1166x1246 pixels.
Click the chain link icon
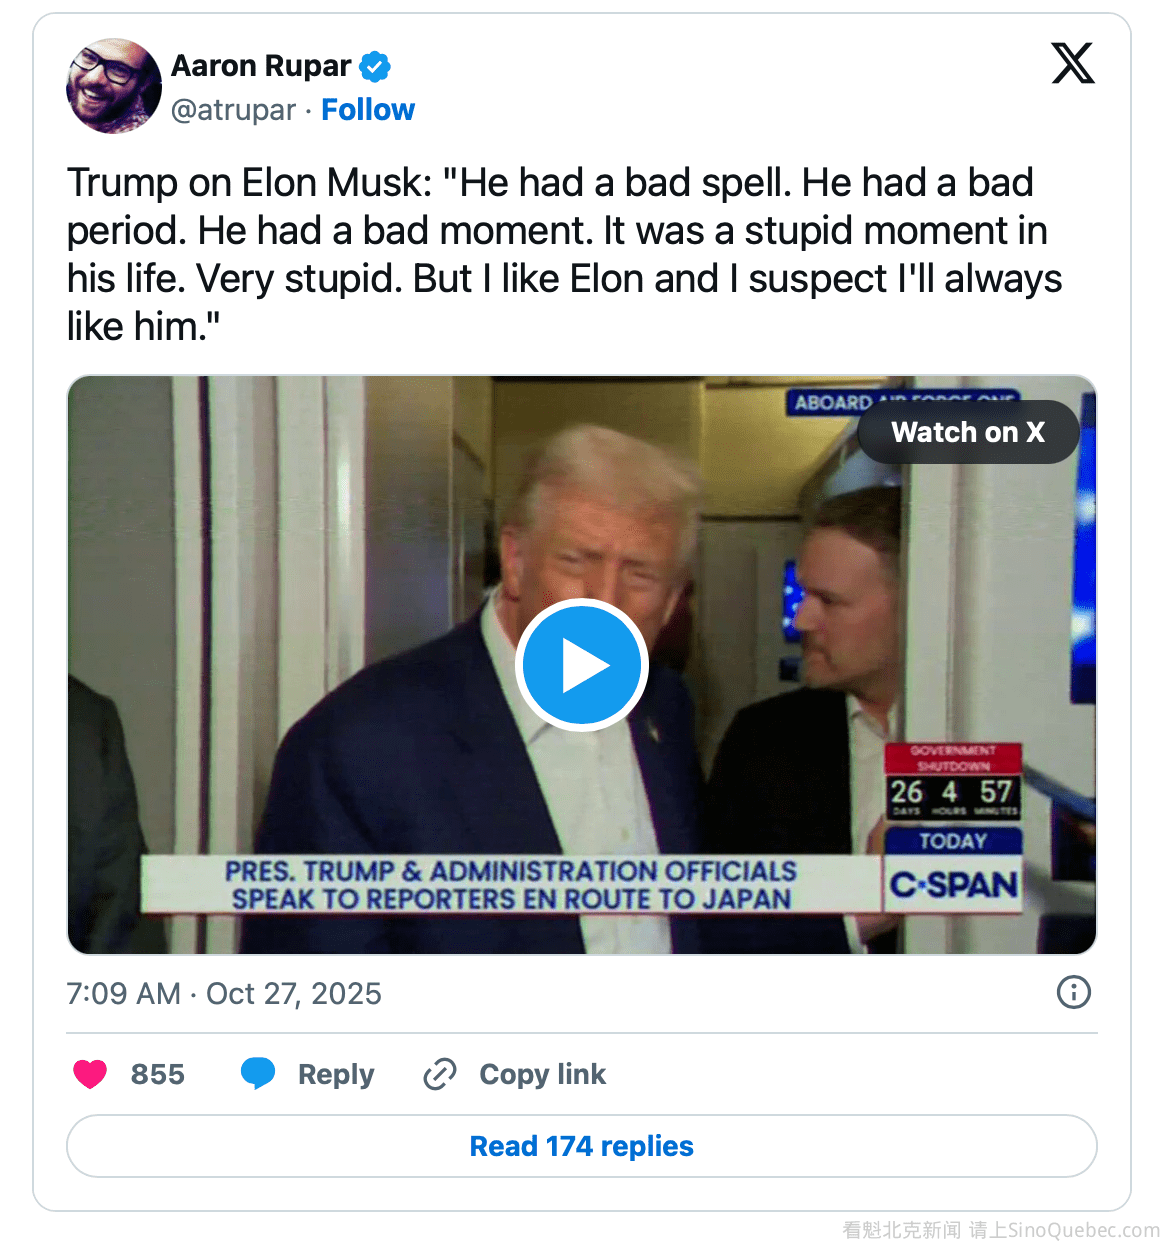[x=440, y=1074]
